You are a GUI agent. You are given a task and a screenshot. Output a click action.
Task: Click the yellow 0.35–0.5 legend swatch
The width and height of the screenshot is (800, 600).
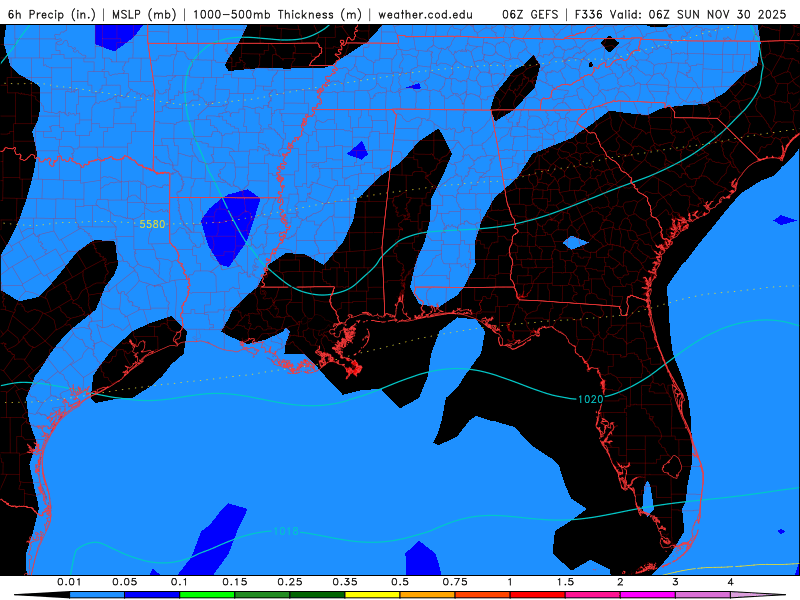click(x=372, y=595)
